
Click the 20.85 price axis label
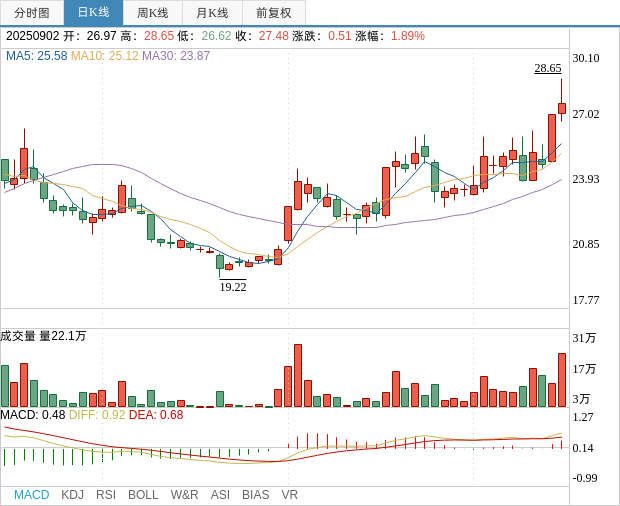[x=586, y=244]
